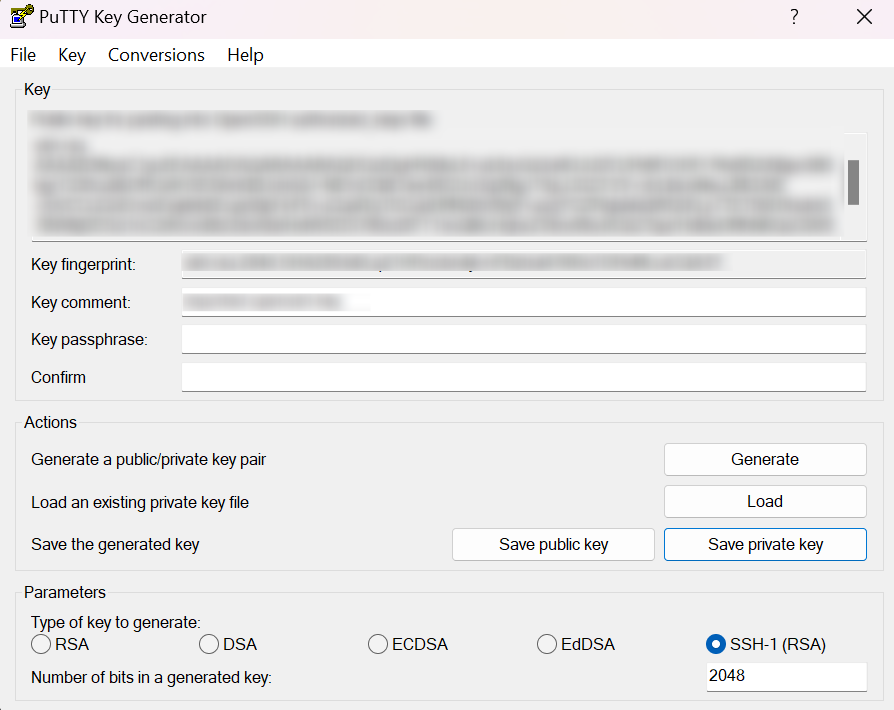894x710 pixels.
Task: Click in the Key comment field
Action: [x=523, y=302]
